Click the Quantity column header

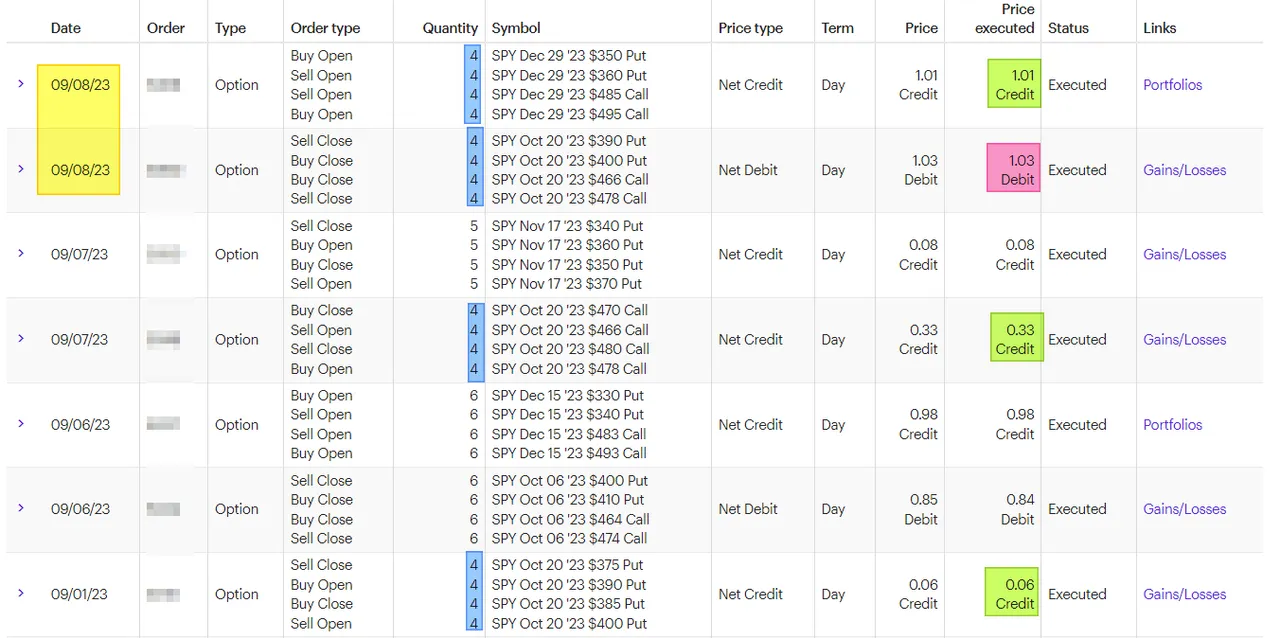click(450, 28)
